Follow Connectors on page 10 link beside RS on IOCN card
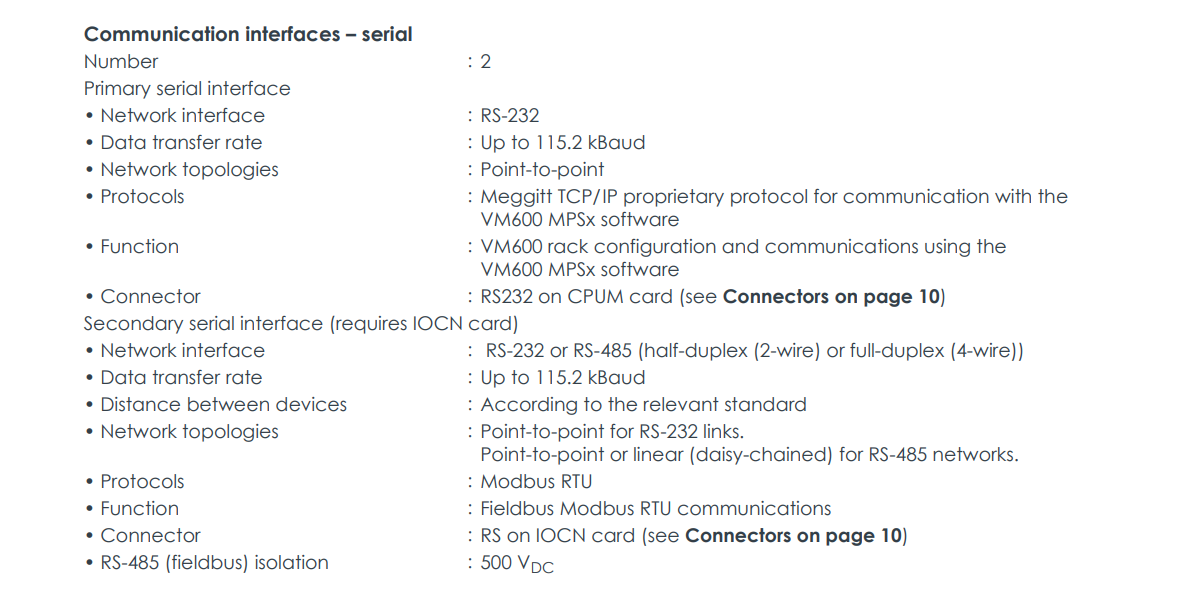 (794, 536)
